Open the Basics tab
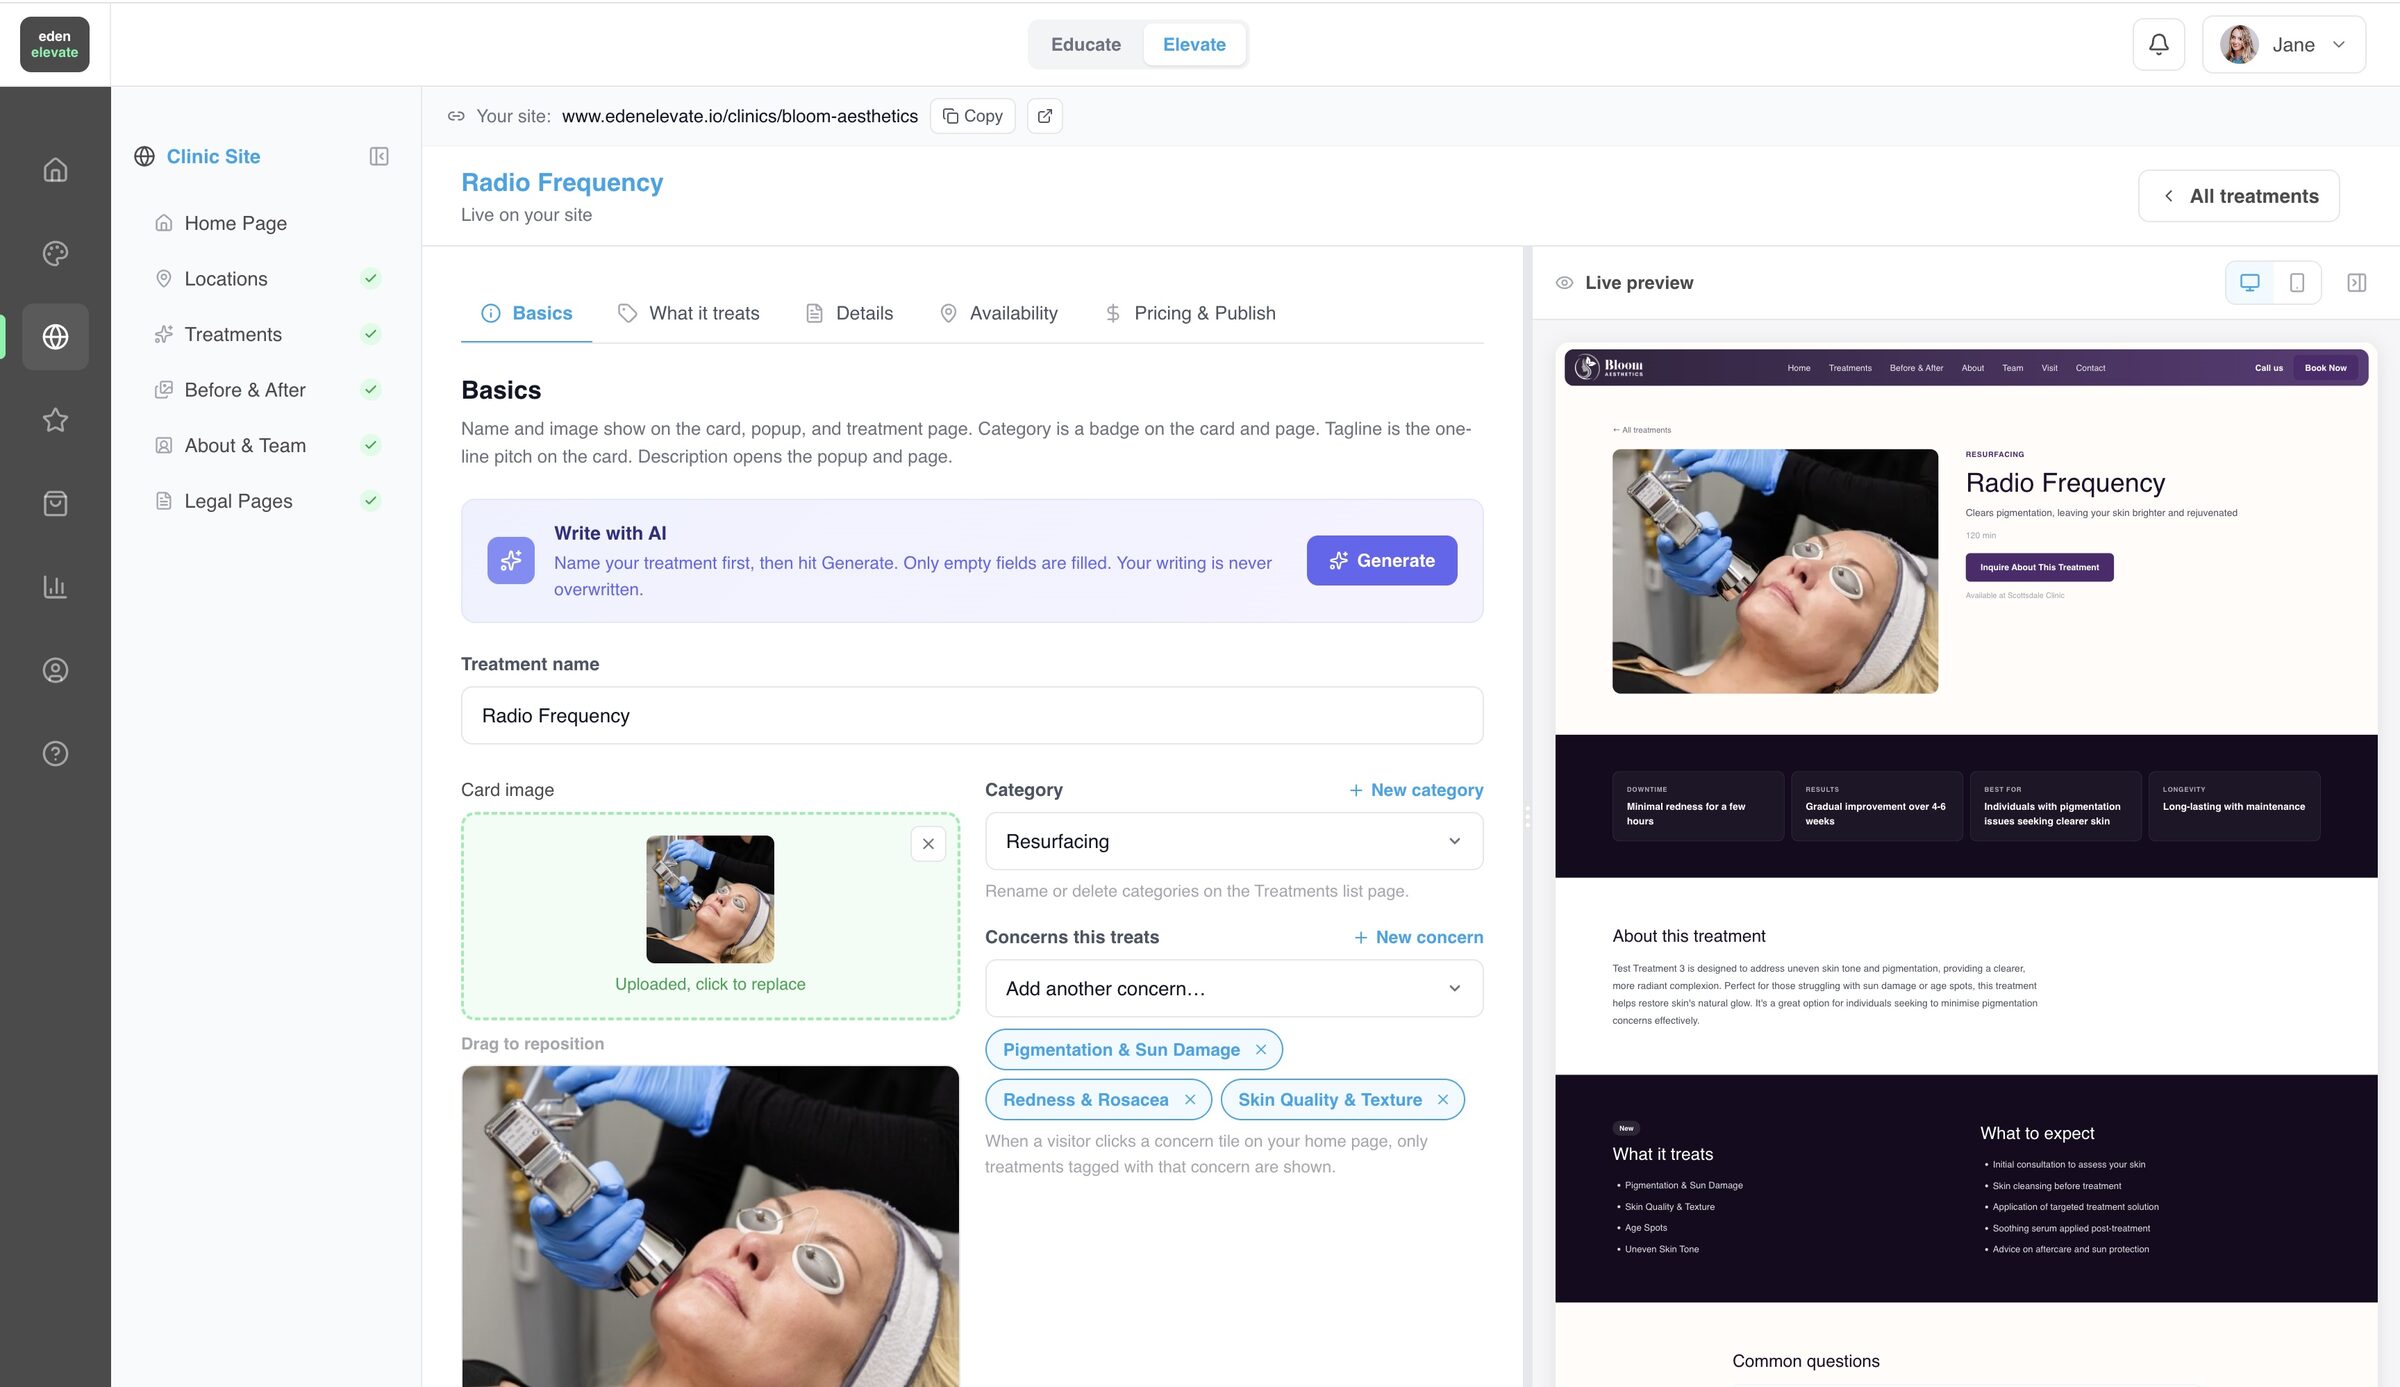 tap(527, 313)
